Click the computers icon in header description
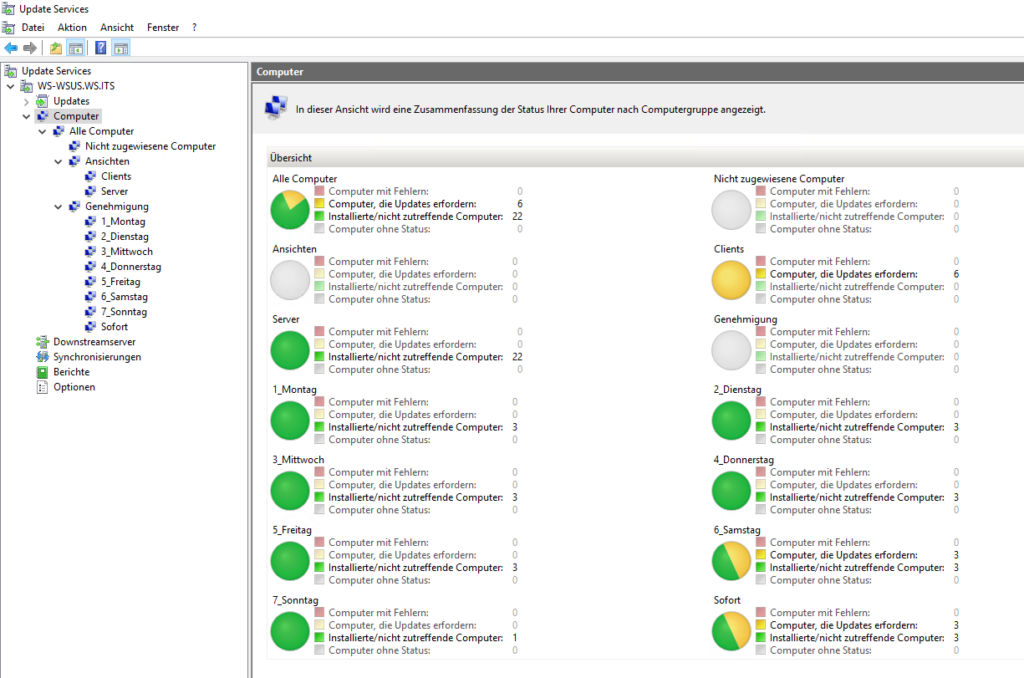Viewport: 1024px width, 678px height. (276, 107)
